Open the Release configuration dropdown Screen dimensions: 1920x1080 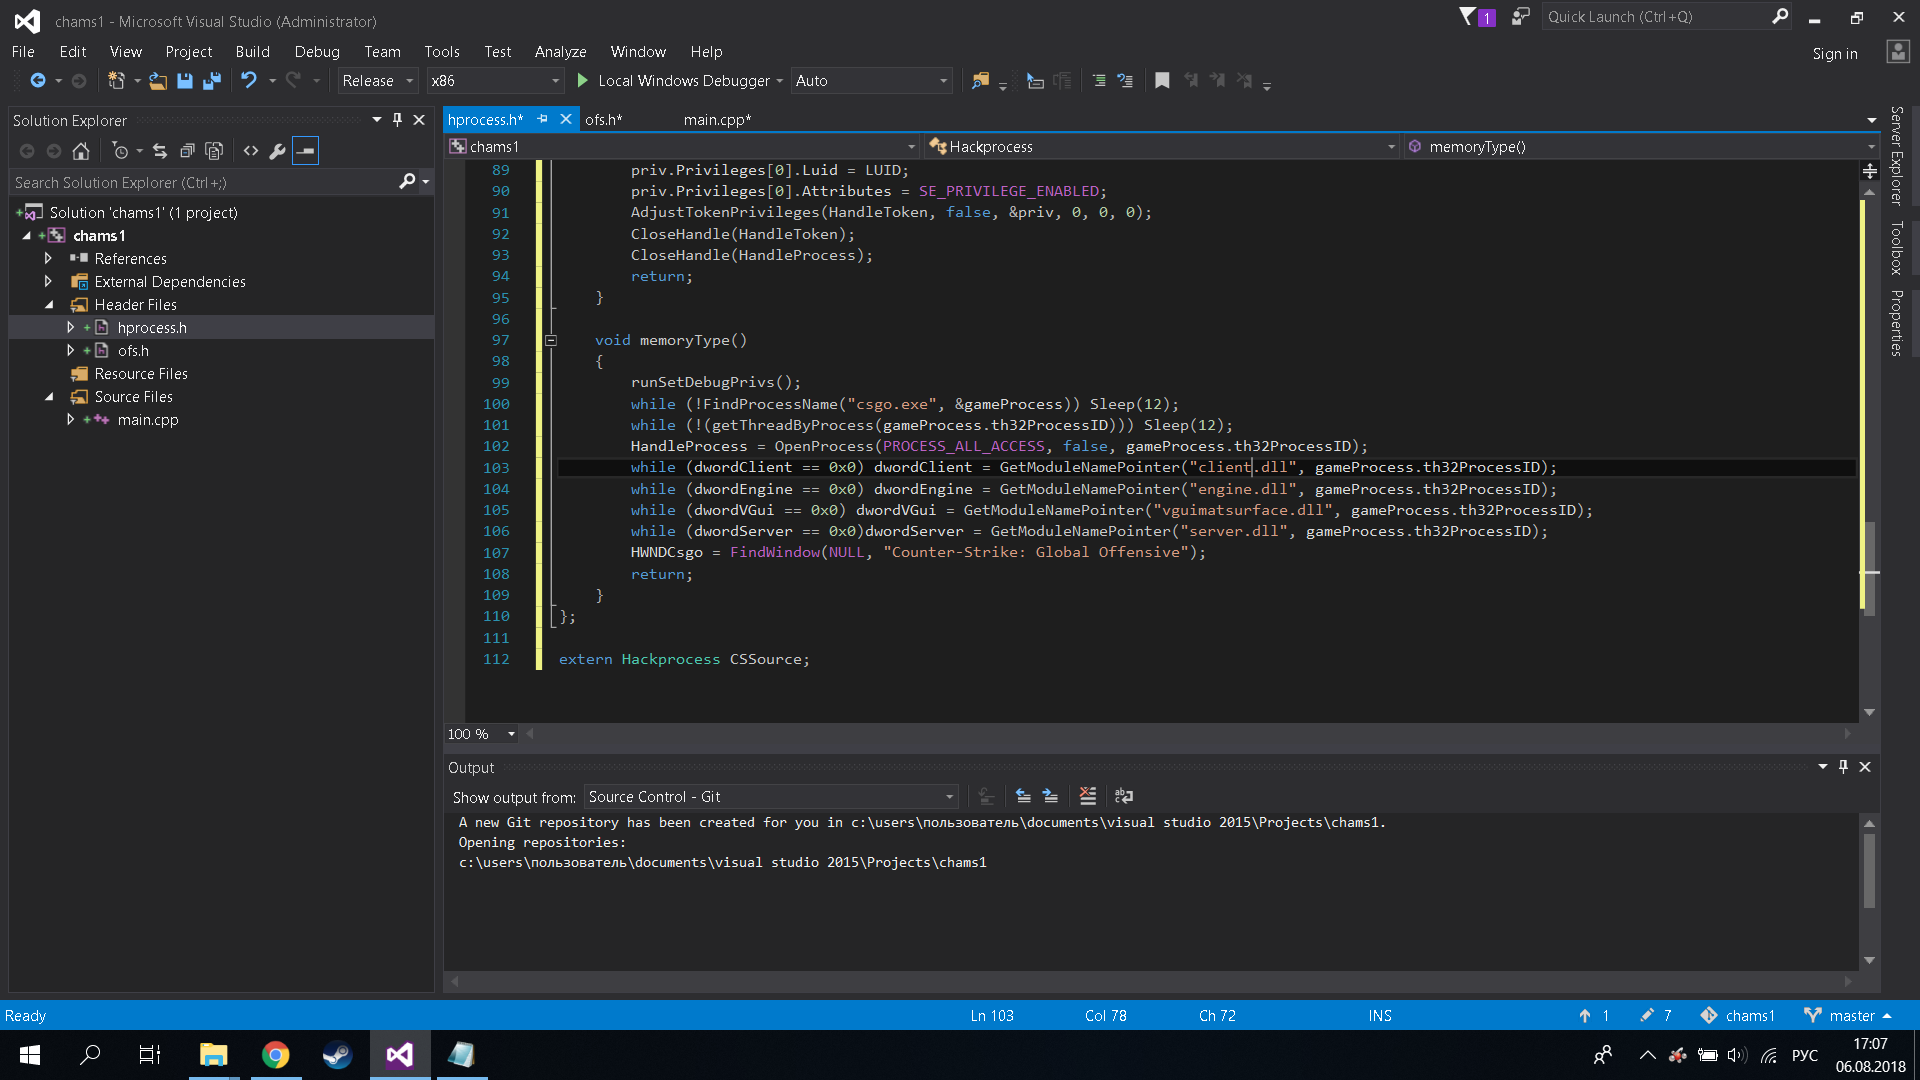(x=409, y=81)
